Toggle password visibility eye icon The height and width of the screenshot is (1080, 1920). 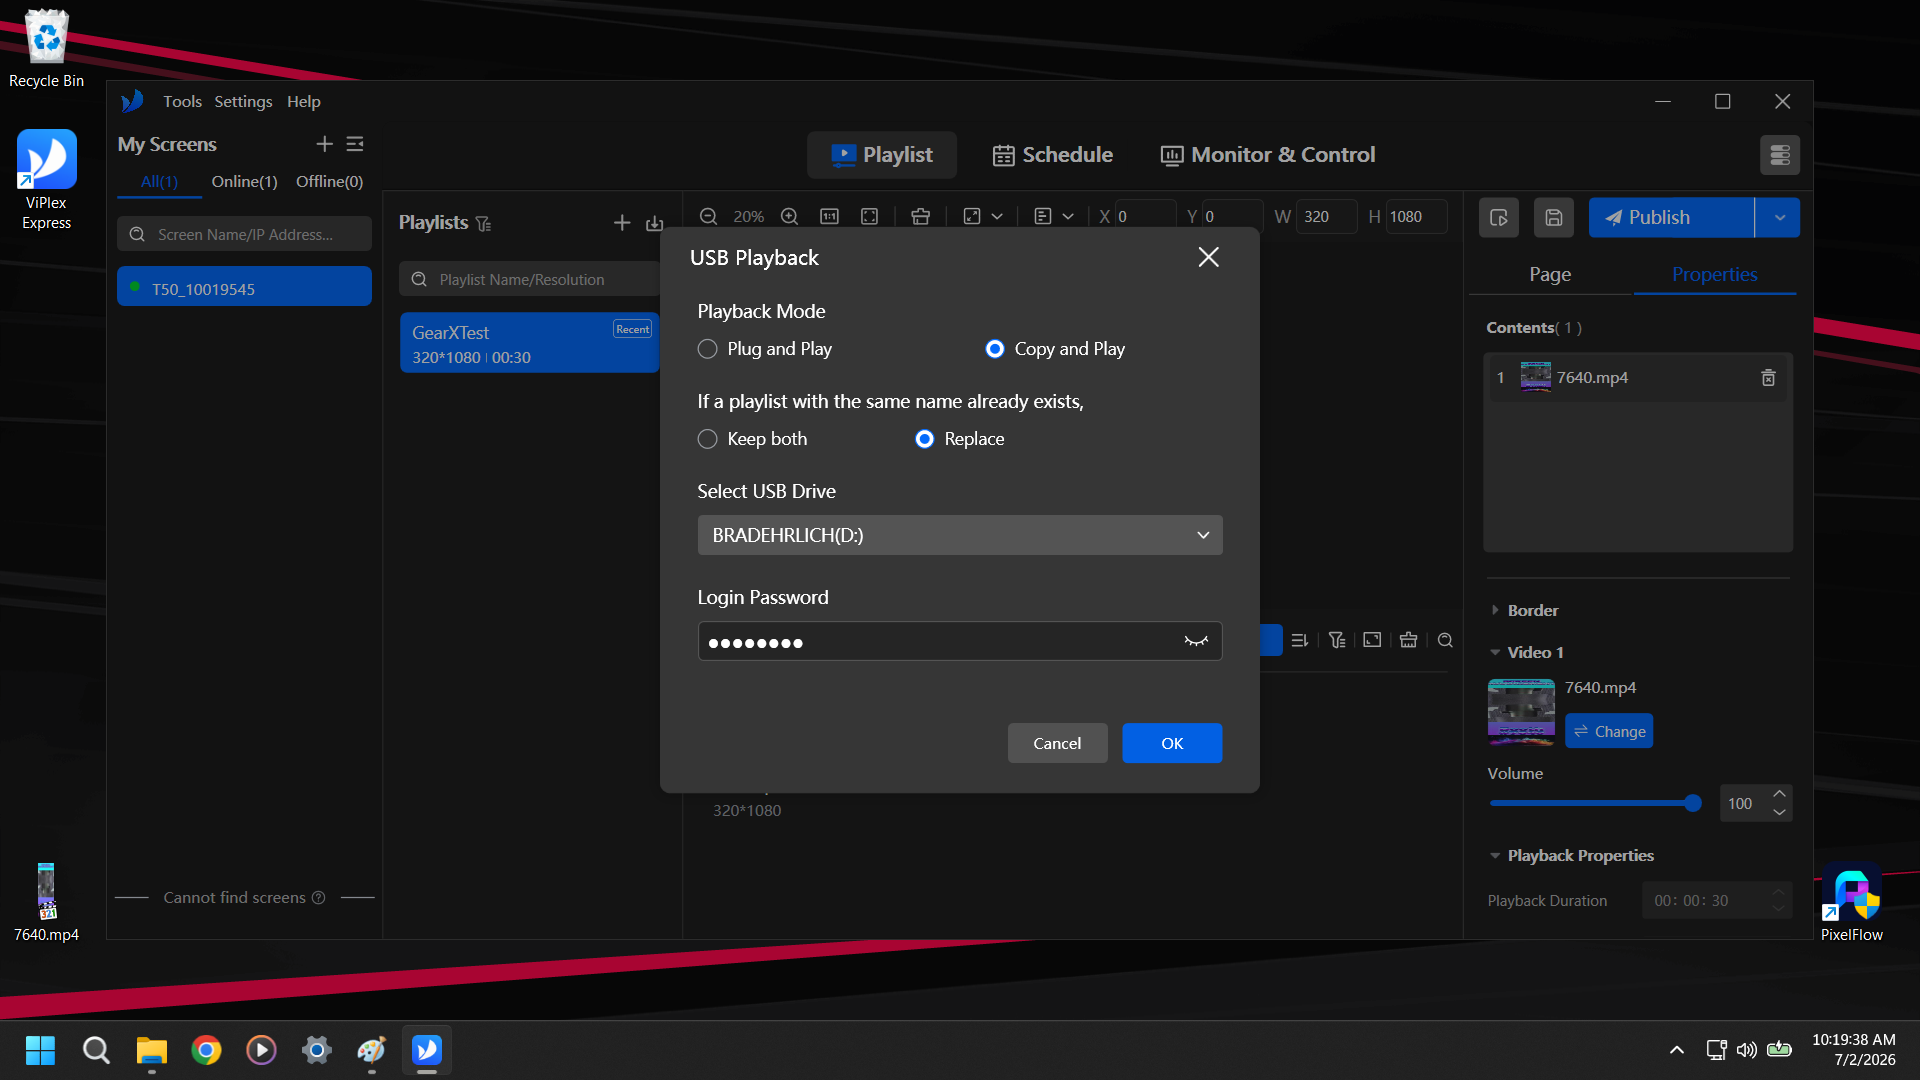tap(1196, 641)
